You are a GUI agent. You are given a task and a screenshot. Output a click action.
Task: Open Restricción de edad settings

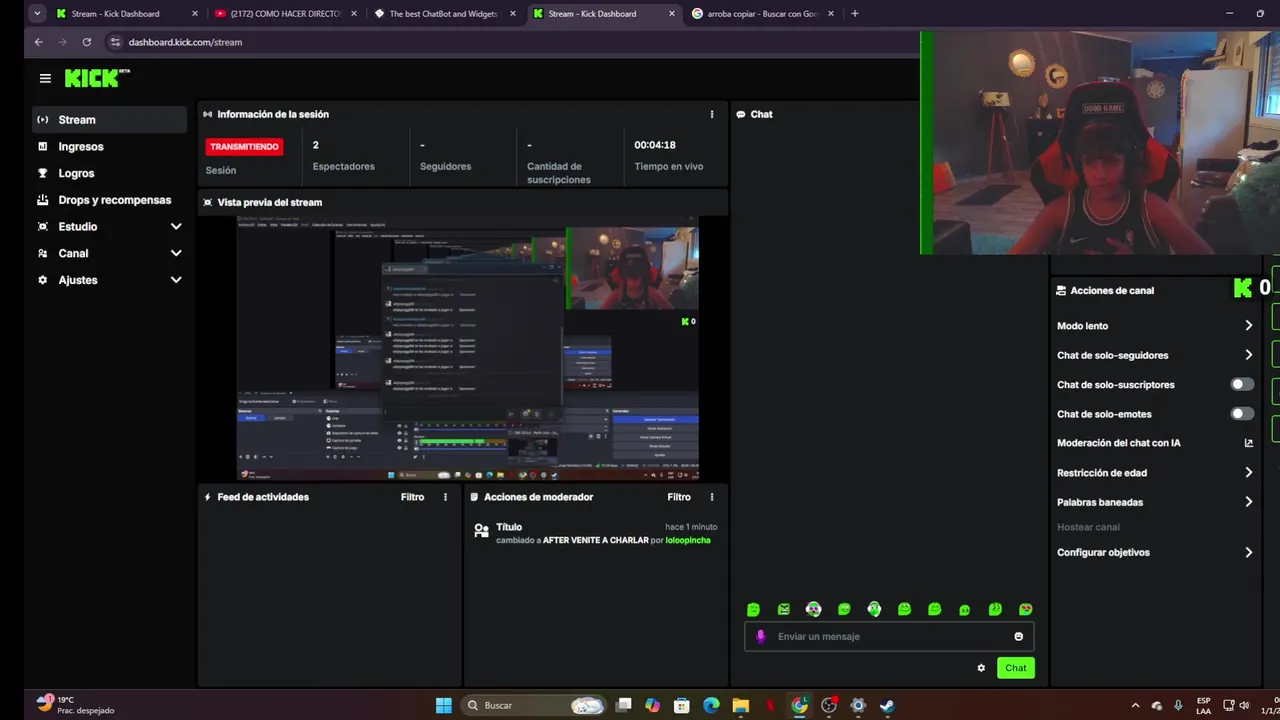[x=1155, y=473]
